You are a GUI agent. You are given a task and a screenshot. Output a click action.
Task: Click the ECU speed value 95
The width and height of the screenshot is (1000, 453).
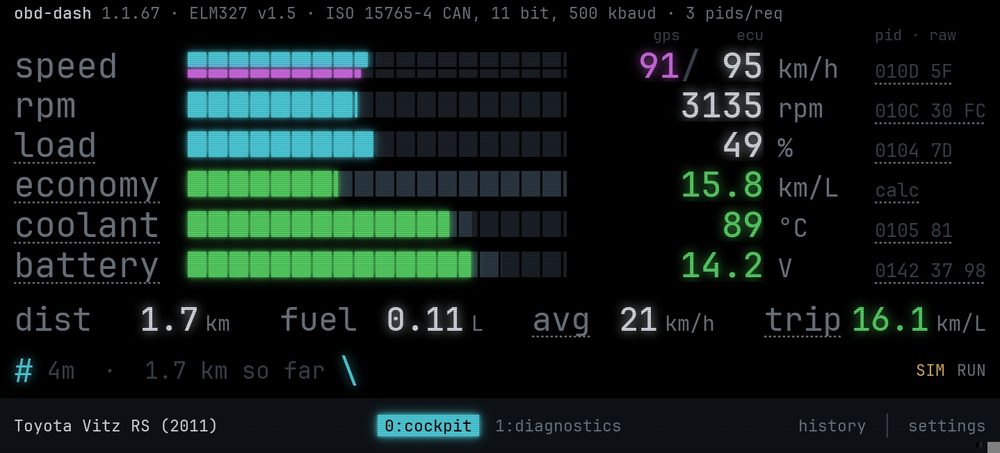[x=742, y=66]
